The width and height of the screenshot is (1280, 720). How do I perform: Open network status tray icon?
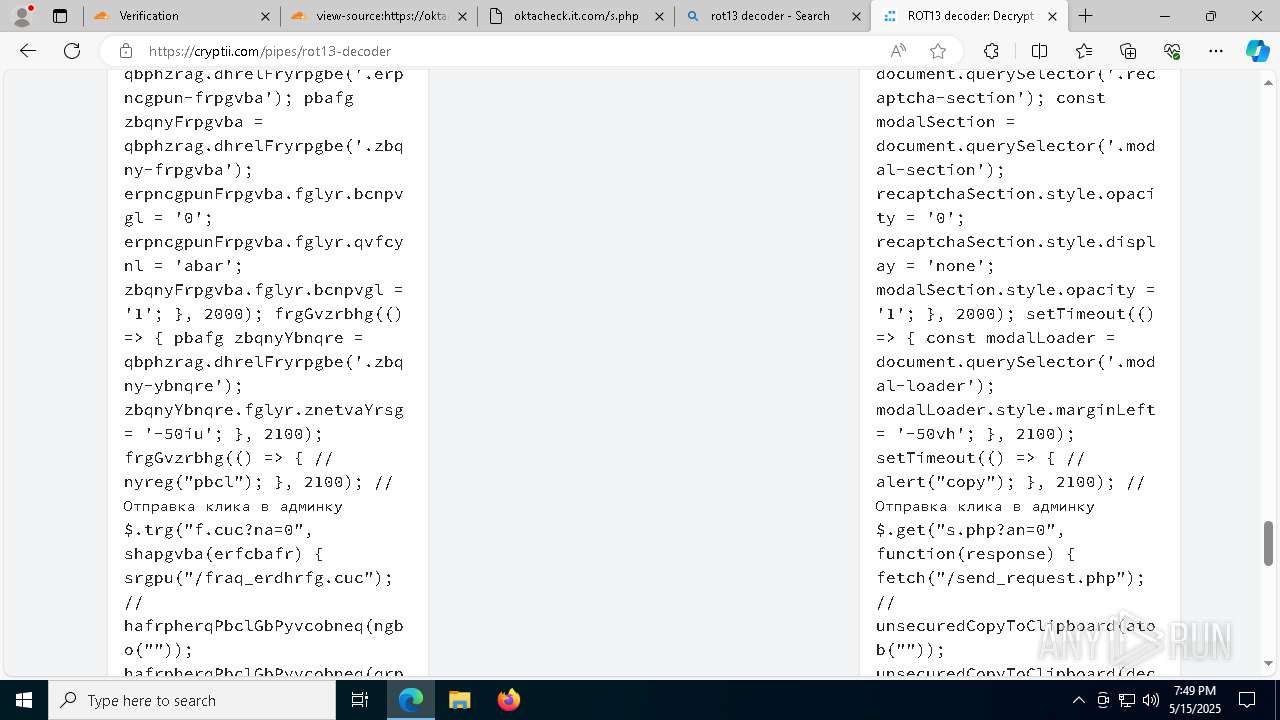[x=1126, y=700]
